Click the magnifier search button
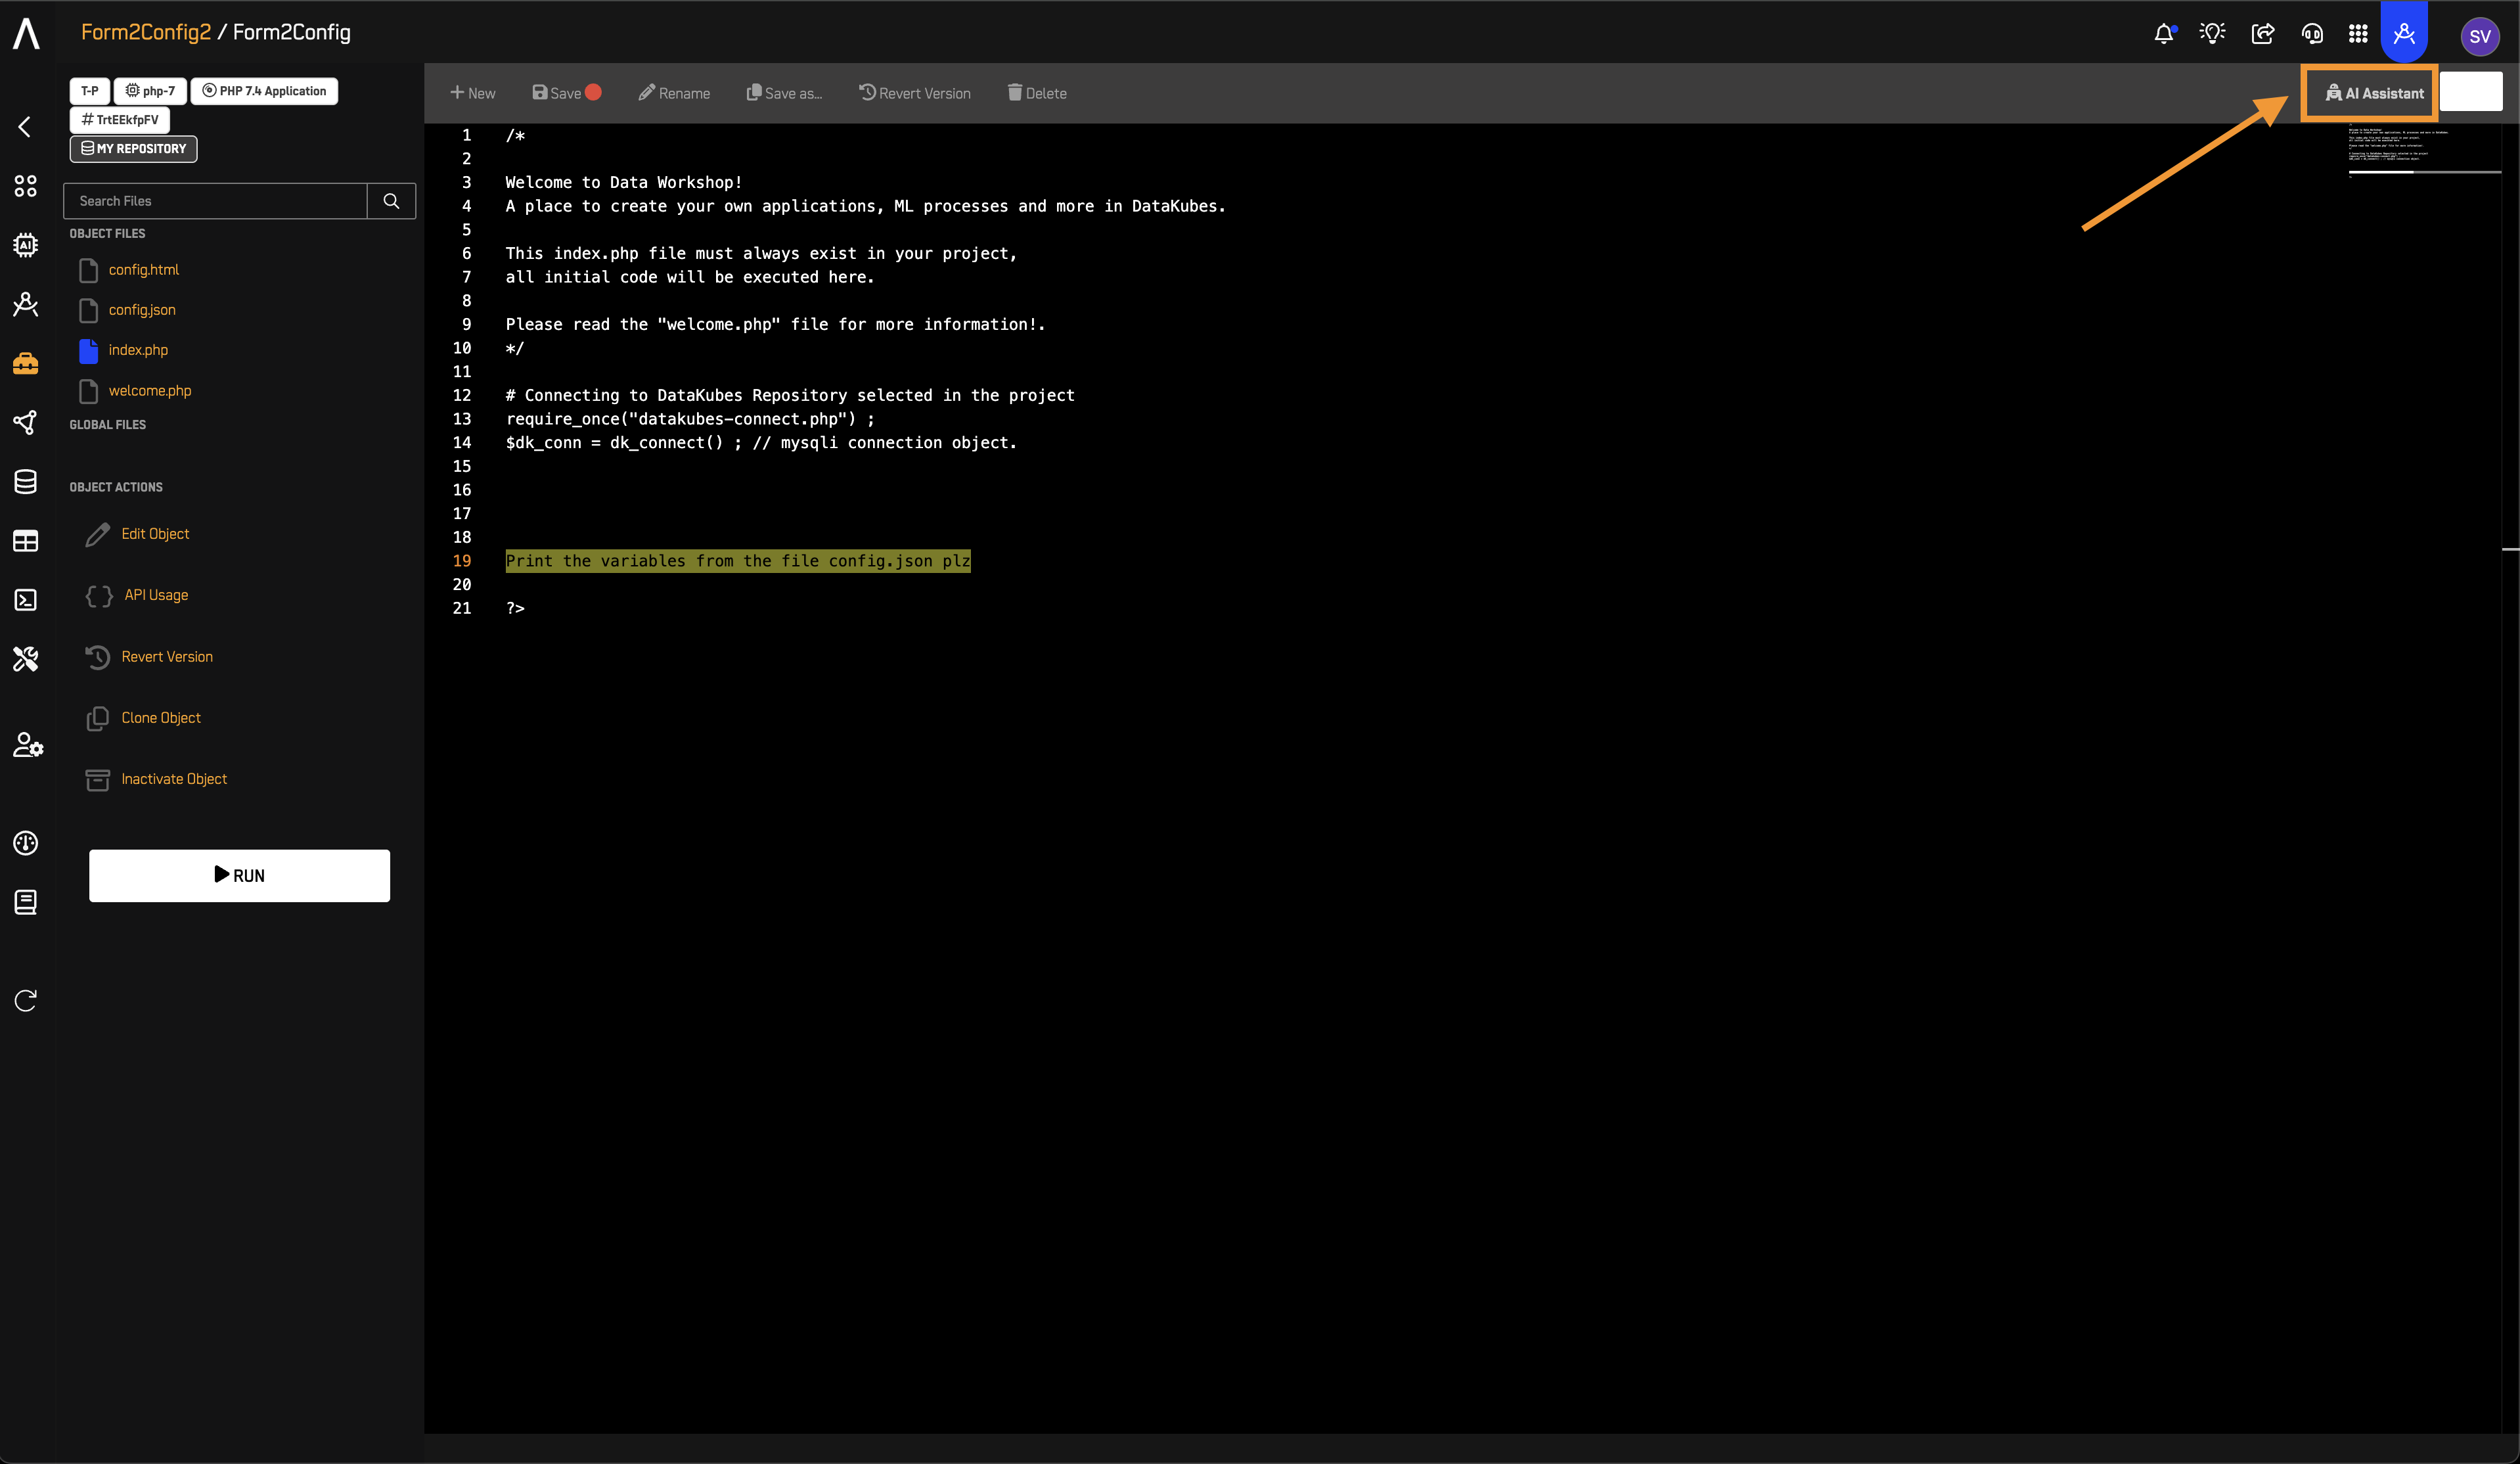 [x=391, y=201]
